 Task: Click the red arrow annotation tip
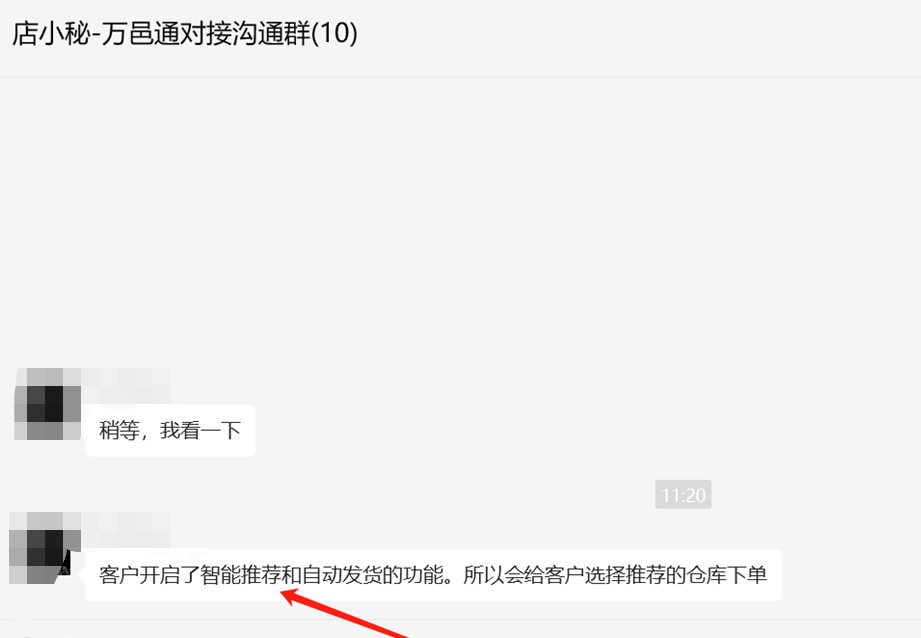[283, 594]
